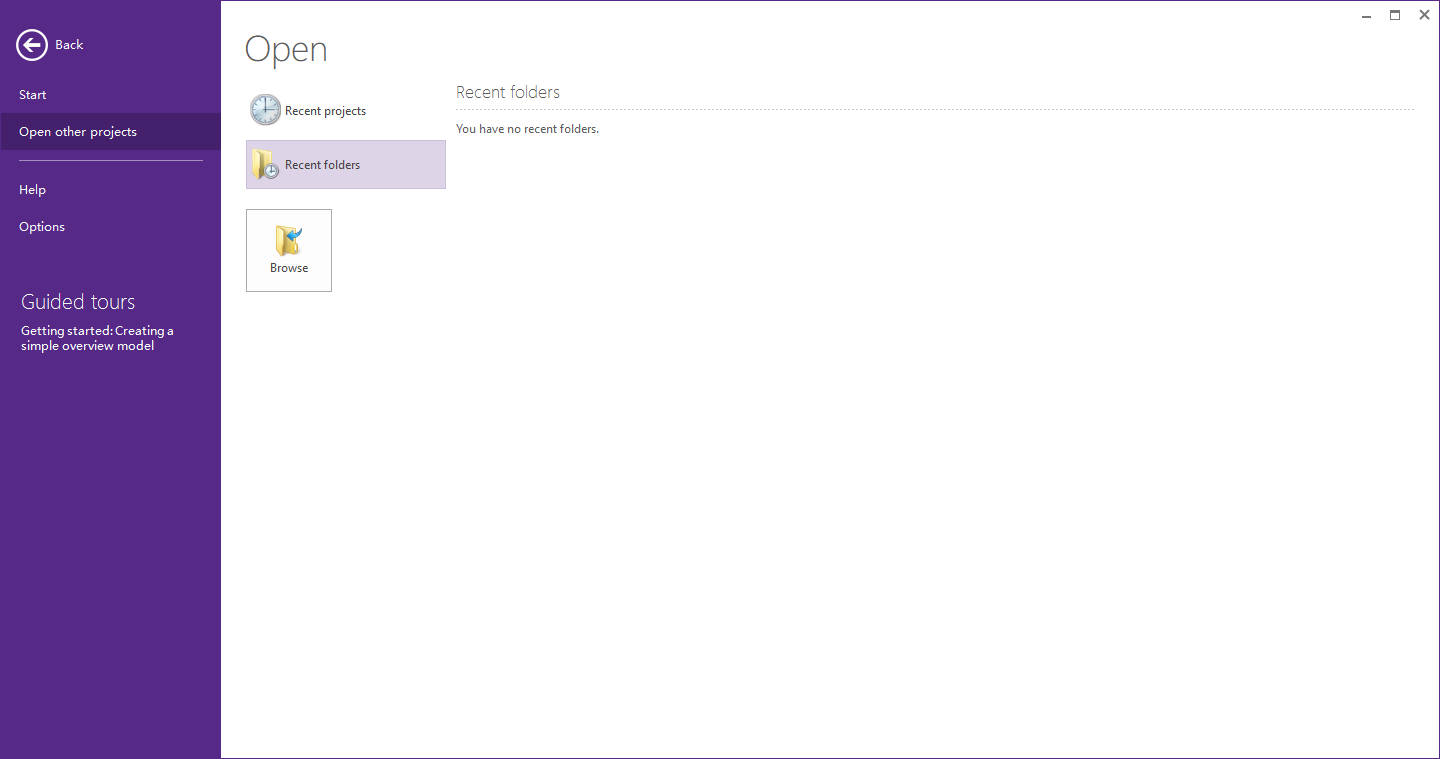Click the clock icon for Recent projects
1440x759 pixels.
pos(265,110)
